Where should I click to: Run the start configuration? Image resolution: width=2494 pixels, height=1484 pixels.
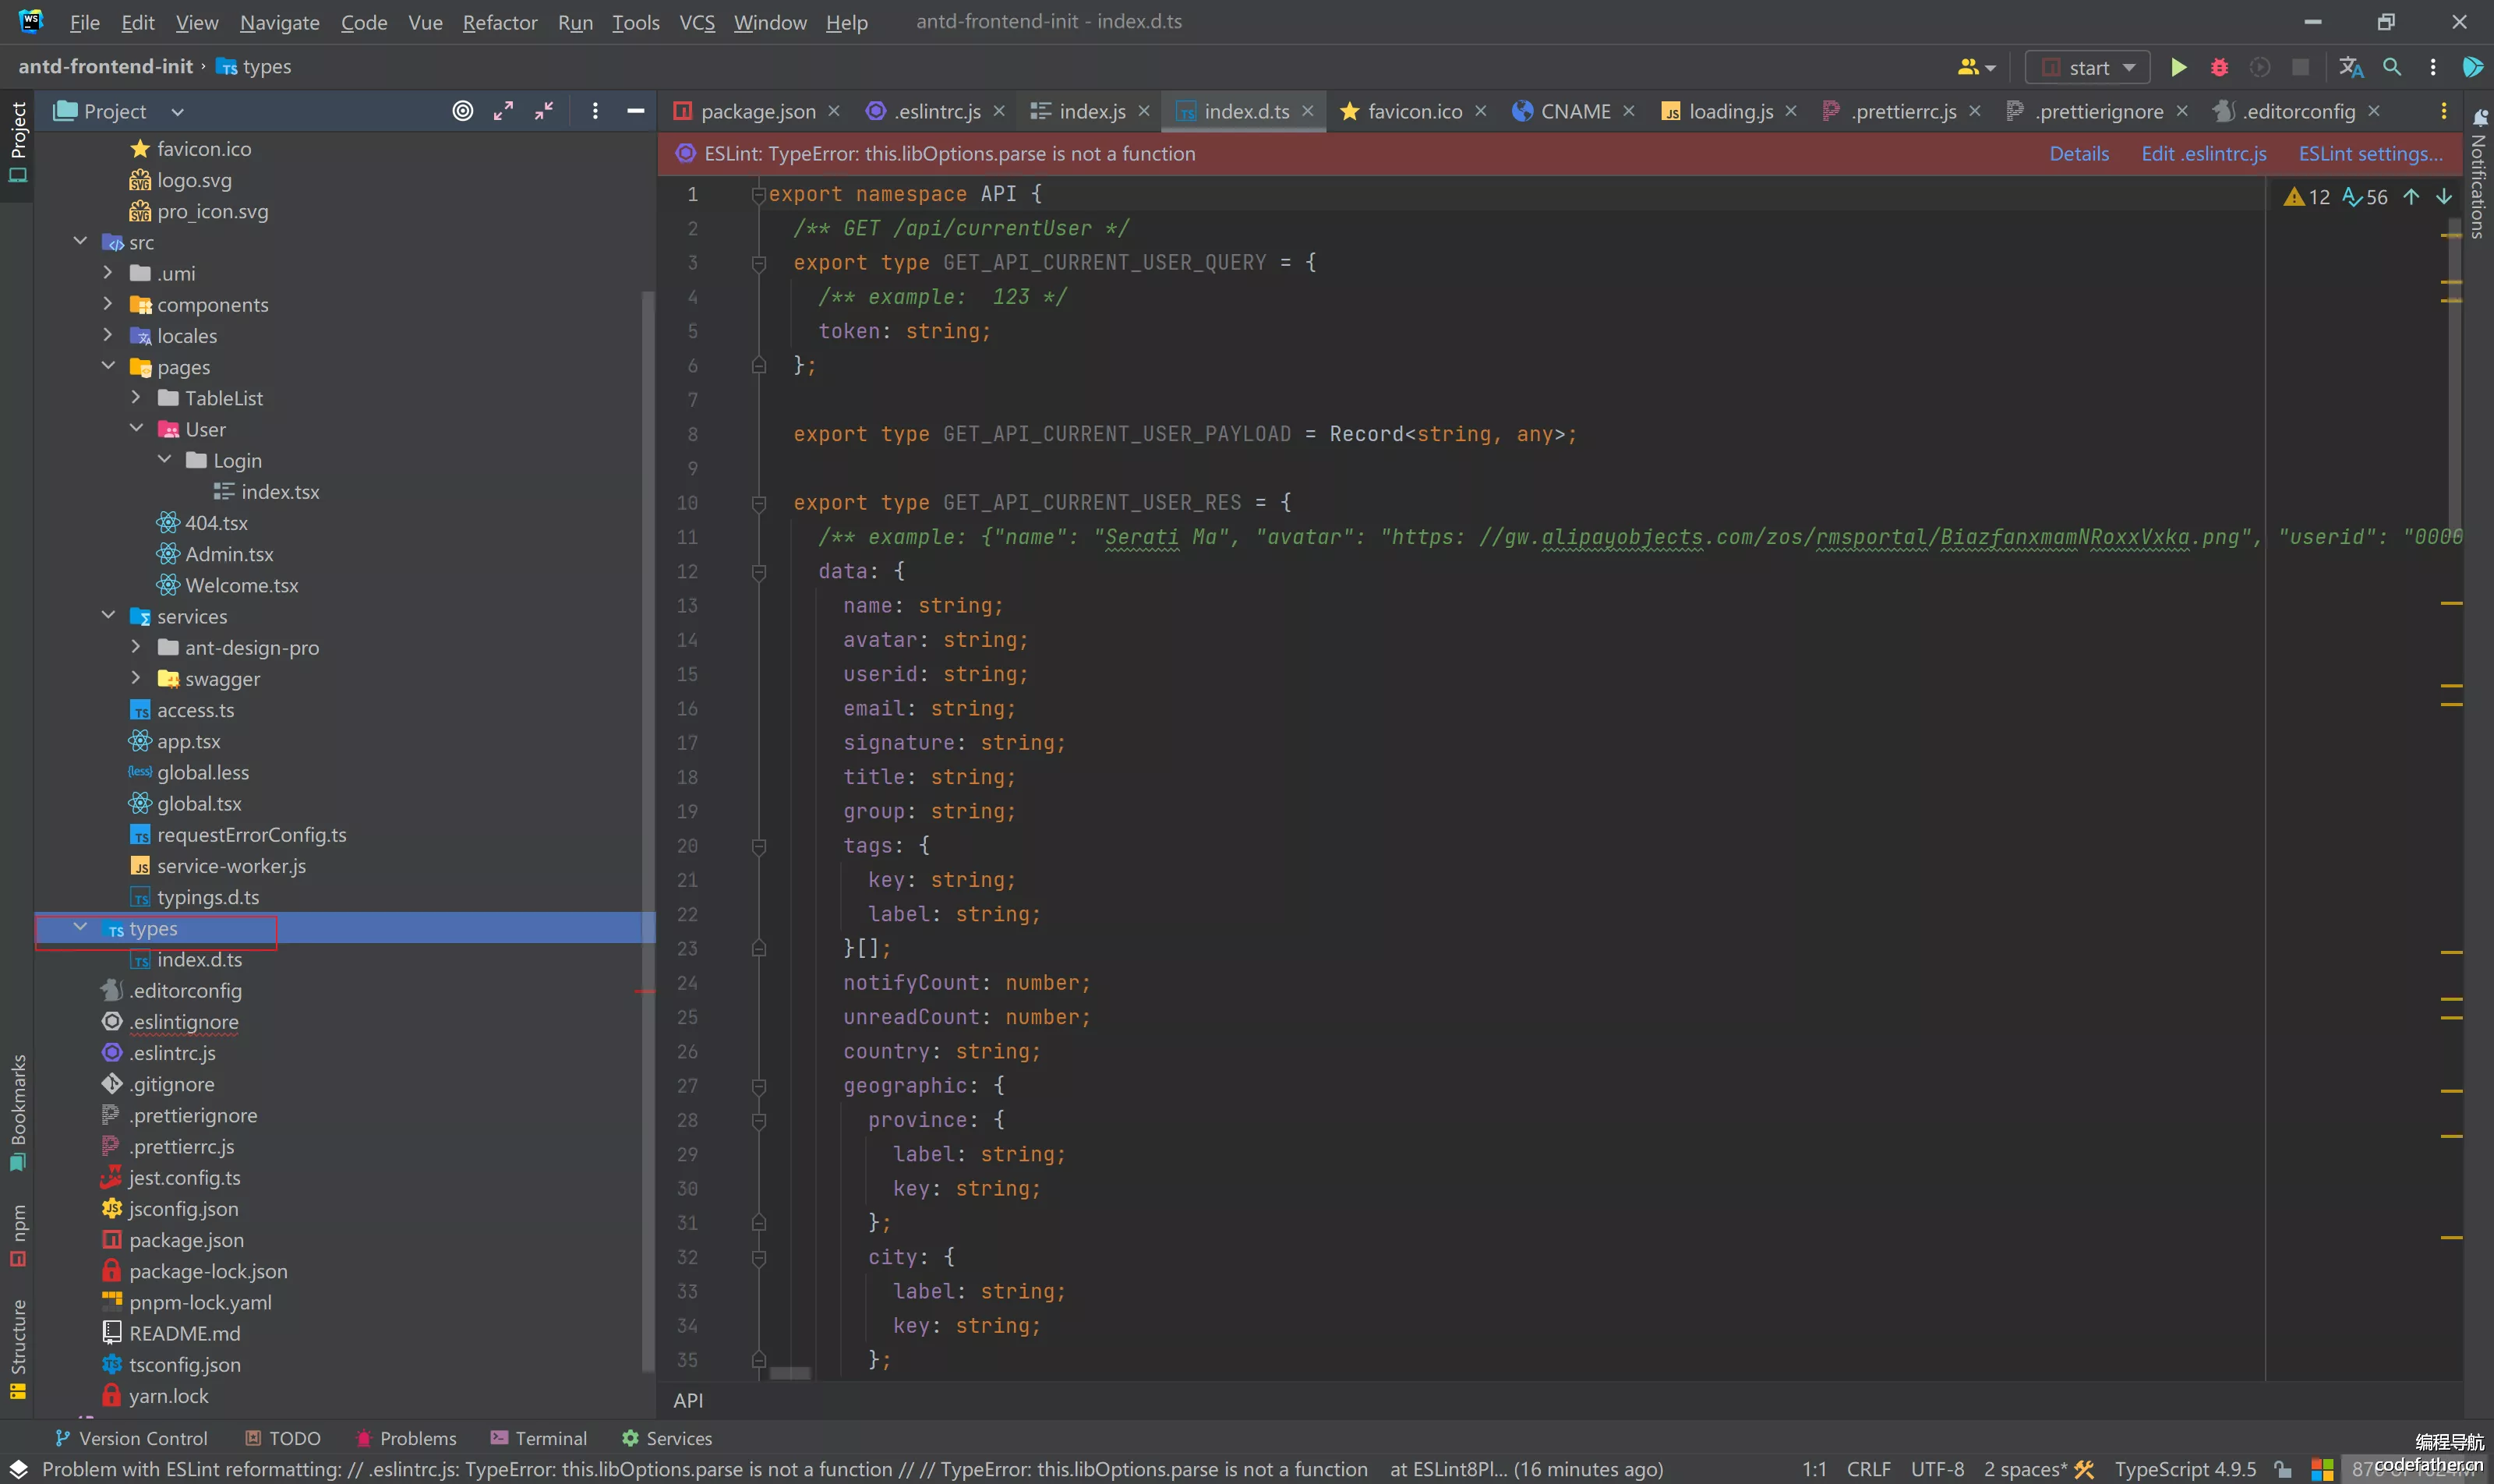tap(2178, 67)
